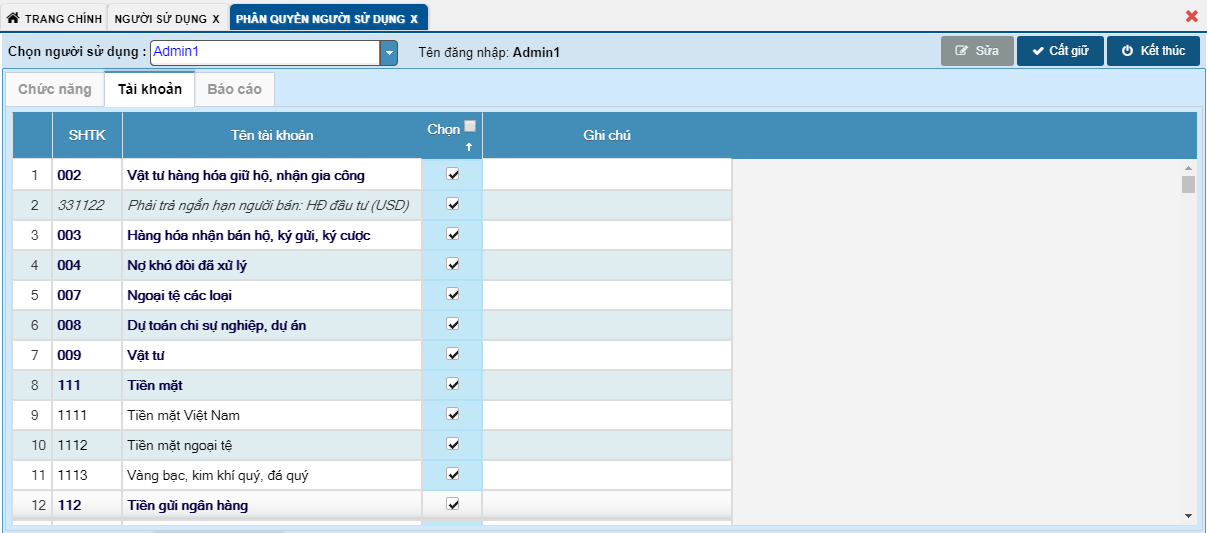The width and height of the screenshot is (1207, 533).
Task: Click the scrollbar down arrow
Action: pyautogui.click(x=1188, y=515)
